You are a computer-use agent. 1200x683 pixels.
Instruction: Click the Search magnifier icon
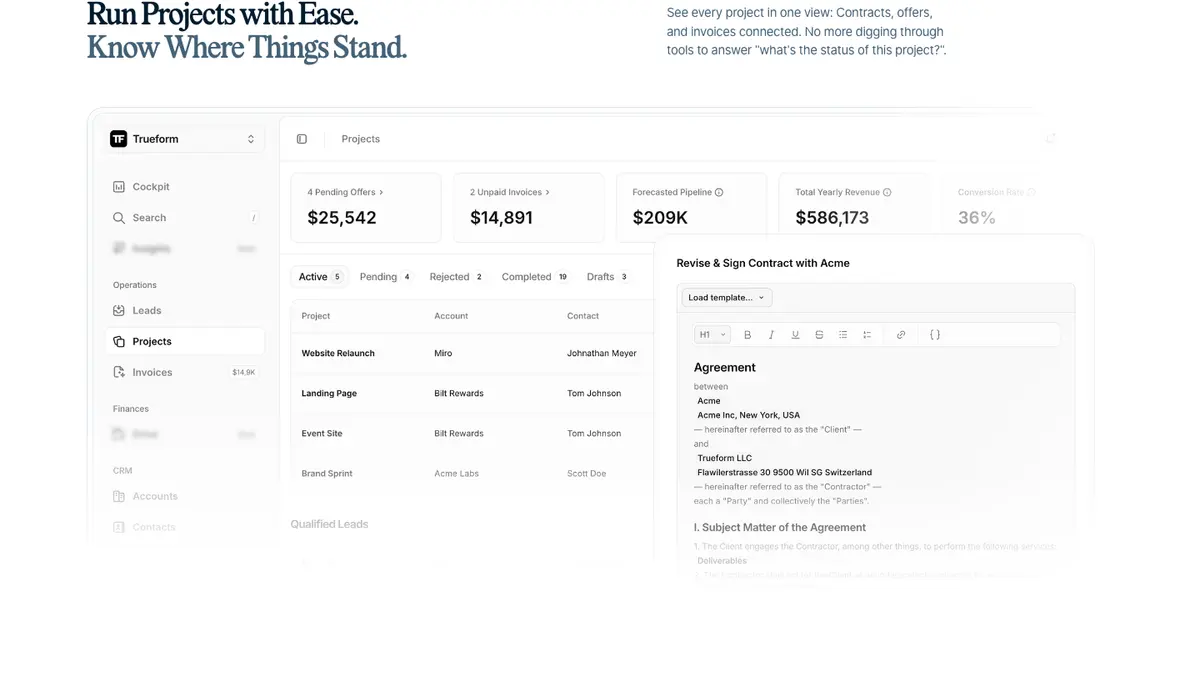coord(119,218)
